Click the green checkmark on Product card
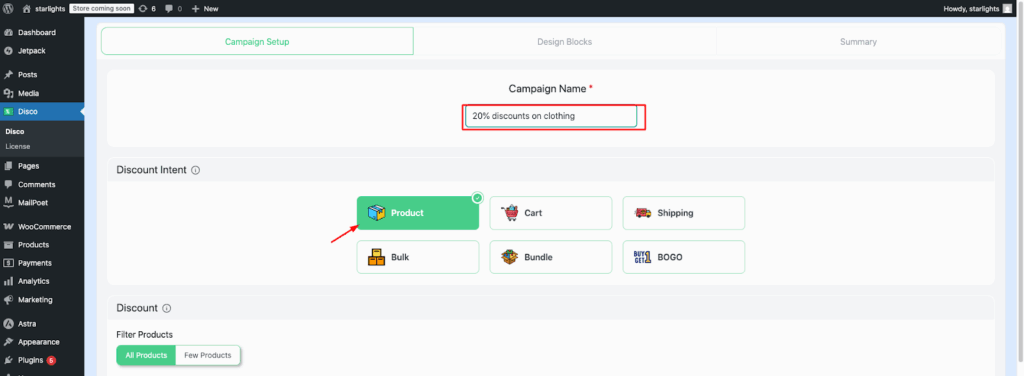This screenshot has height=376, width=1024. click(477, 197)
